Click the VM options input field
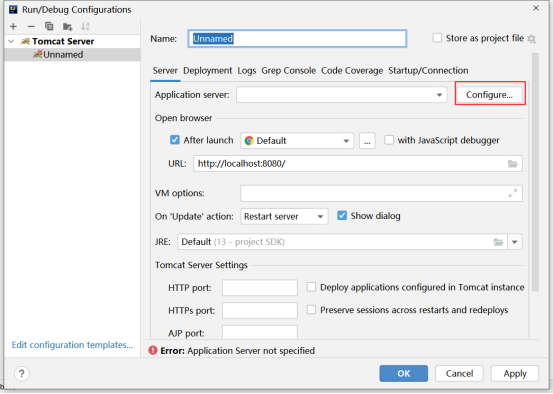 (x=381, y=193)
